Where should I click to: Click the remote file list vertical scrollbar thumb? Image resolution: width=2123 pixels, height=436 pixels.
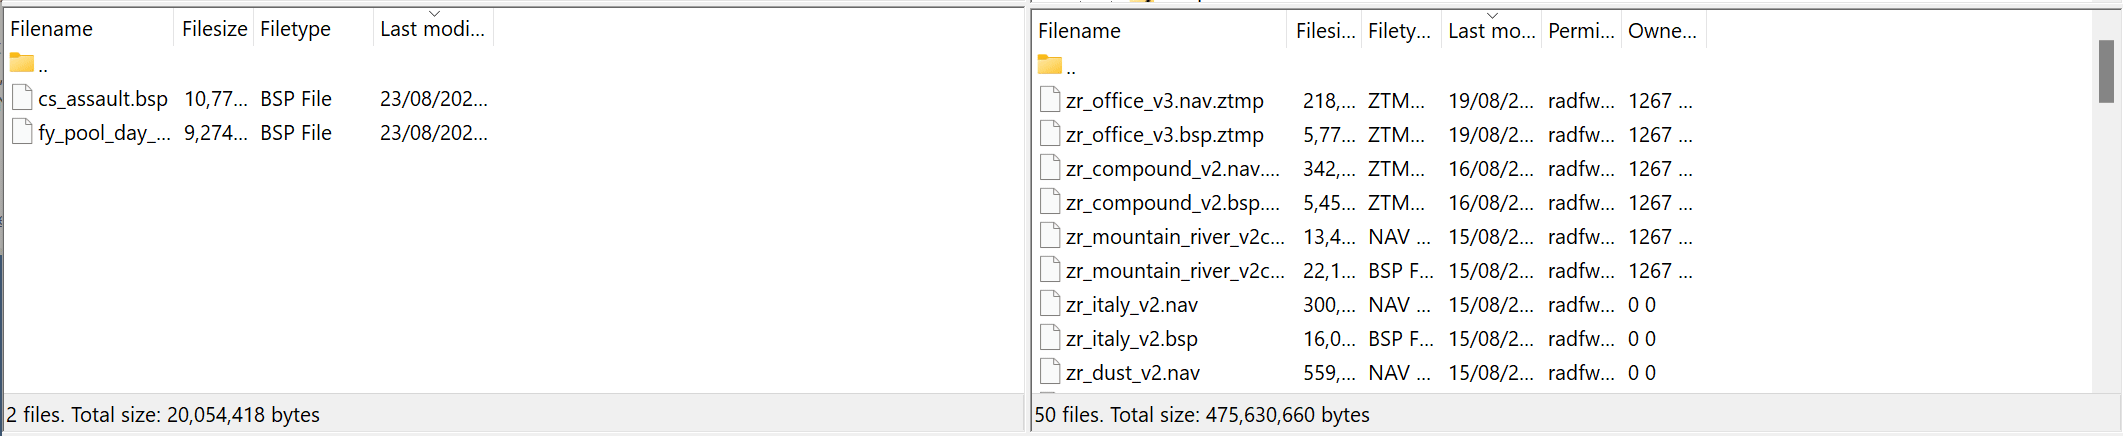2106,70
